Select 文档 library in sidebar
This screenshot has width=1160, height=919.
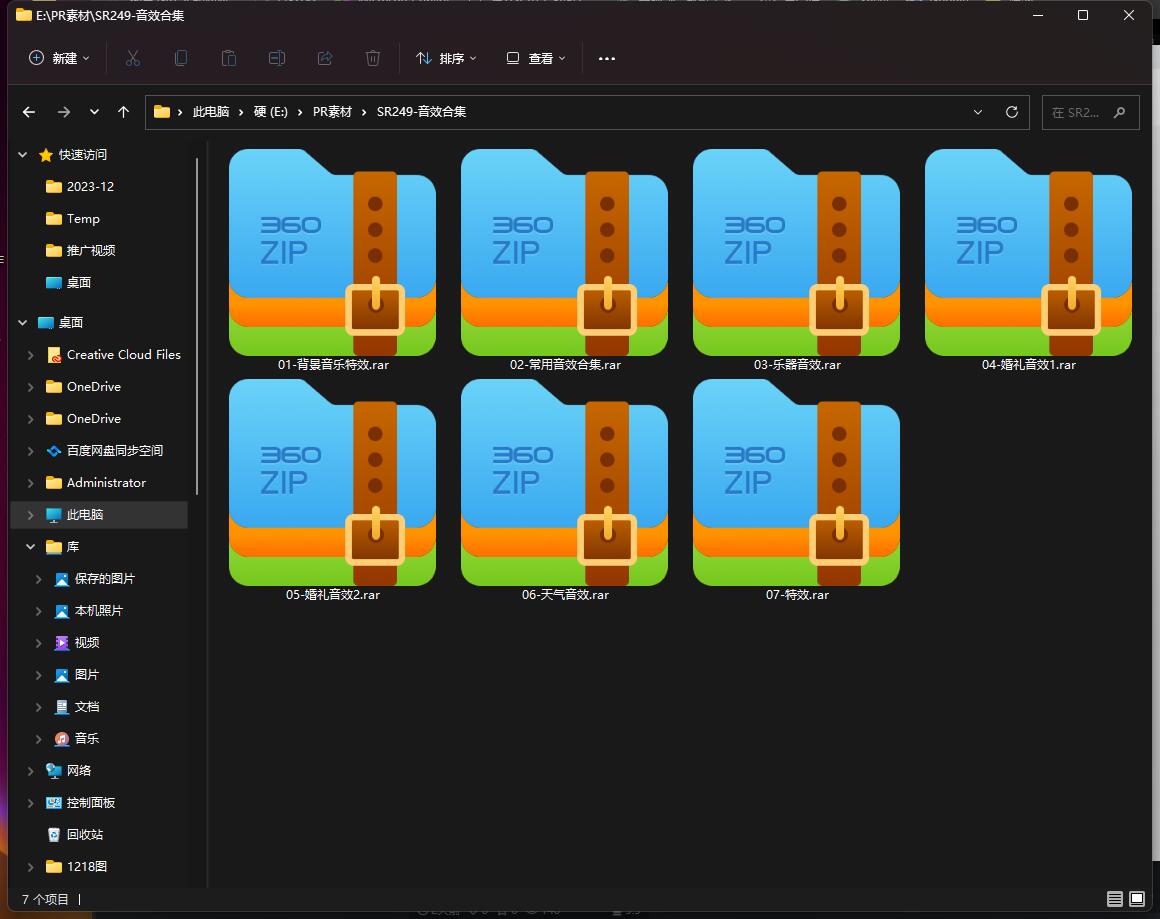pyautogui.click(x=76, y=707)
